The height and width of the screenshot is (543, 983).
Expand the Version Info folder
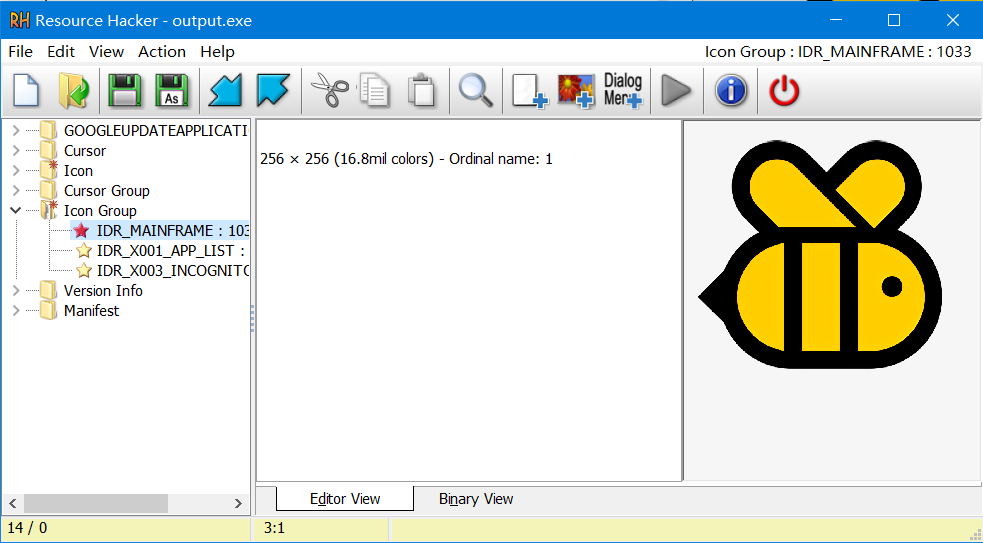[15, 291]
